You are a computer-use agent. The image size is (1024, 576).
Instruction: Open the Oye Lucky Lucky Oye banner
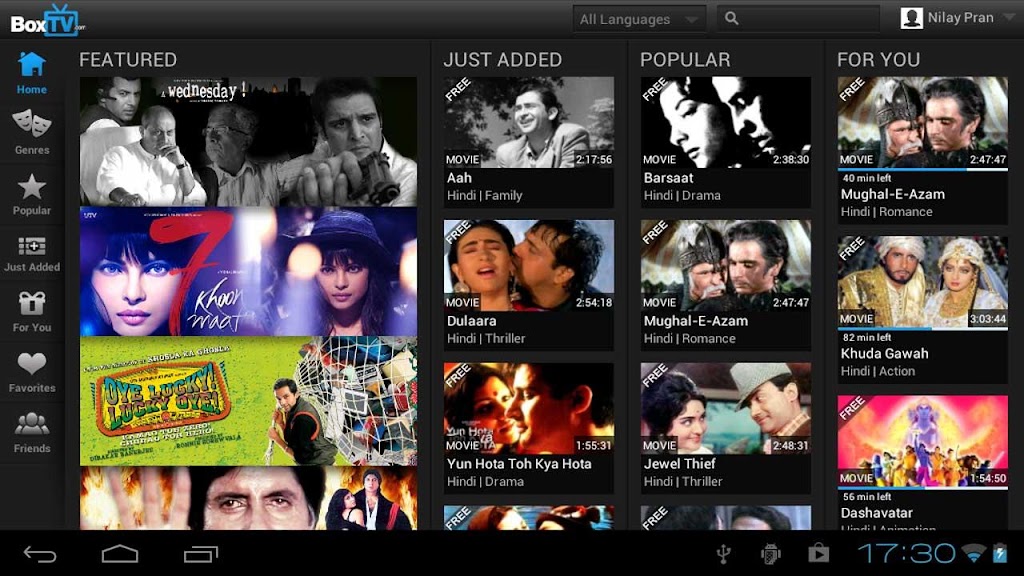[248, 401]
